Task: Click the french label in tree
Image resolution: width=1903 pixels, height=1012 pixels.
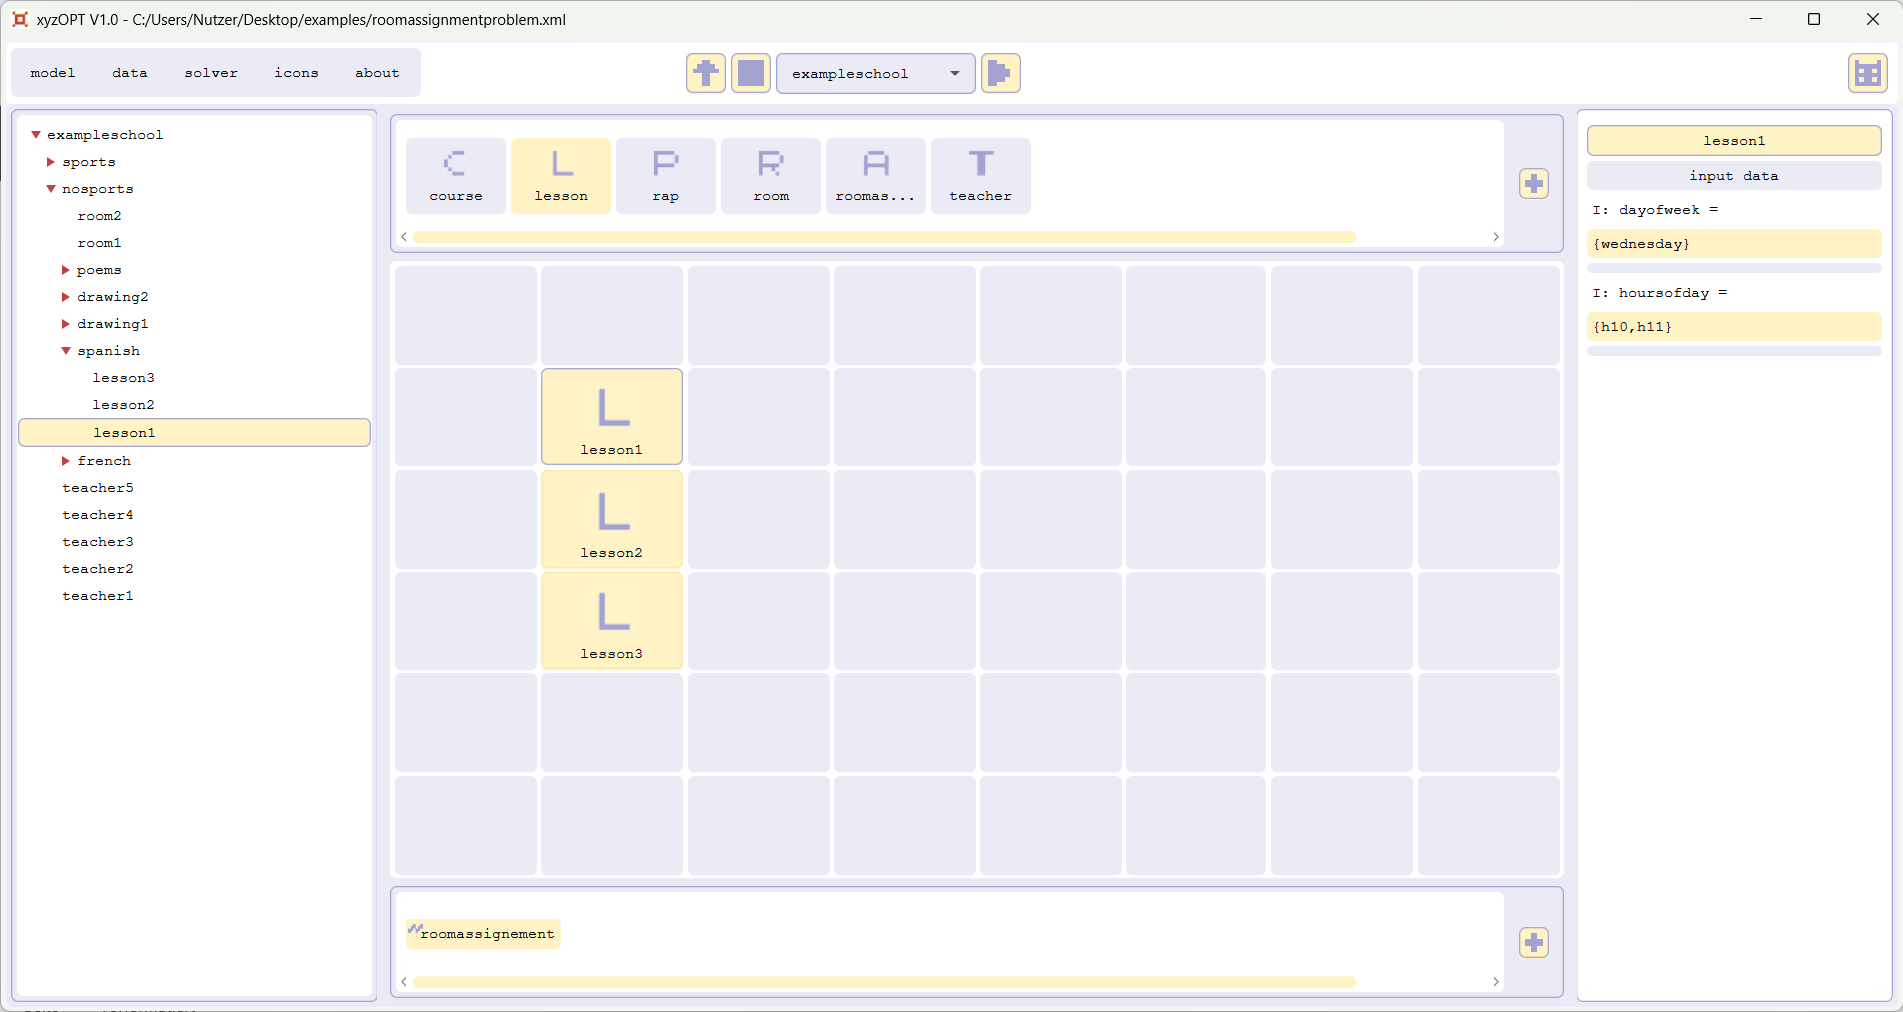Action: (x=105, y=461)
